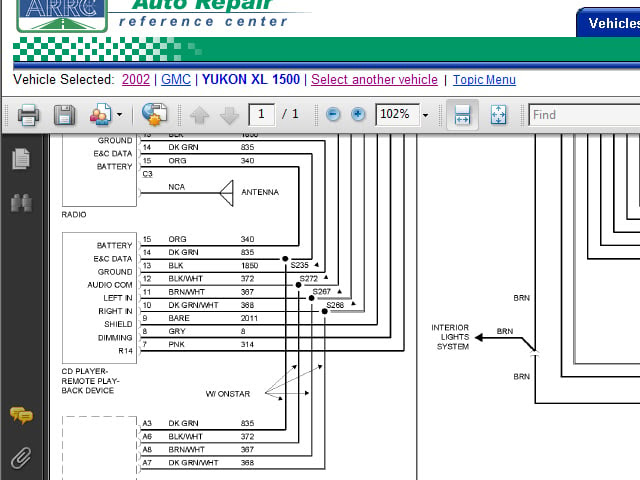This screenshot has width=640, height=480.
Task: Click the 2002 year link
Action: pyautogui.click(x=136, y=79)
